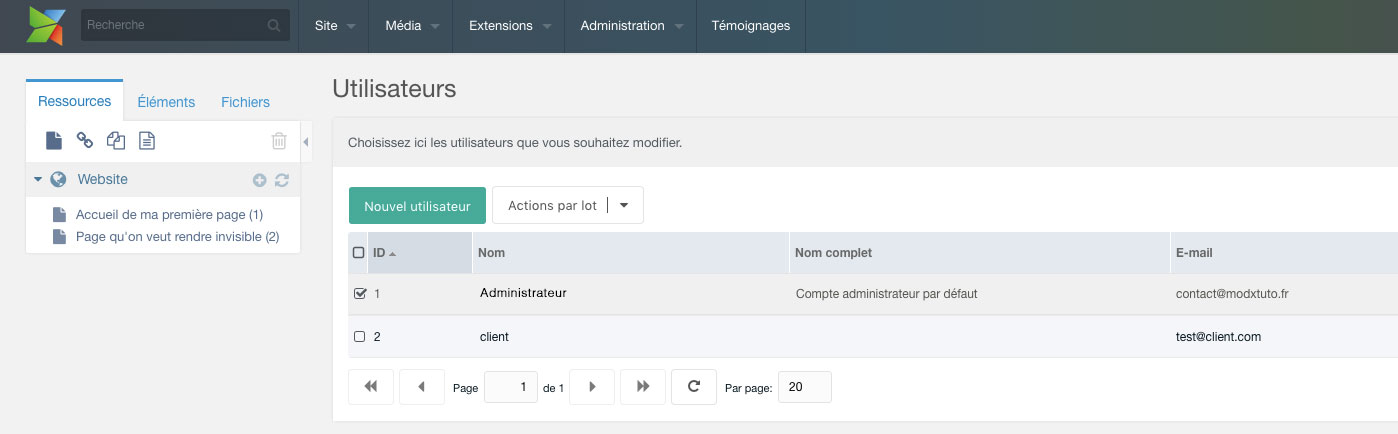
Task: Toggle the select-all checkbox in header
Action: [359, 253]
